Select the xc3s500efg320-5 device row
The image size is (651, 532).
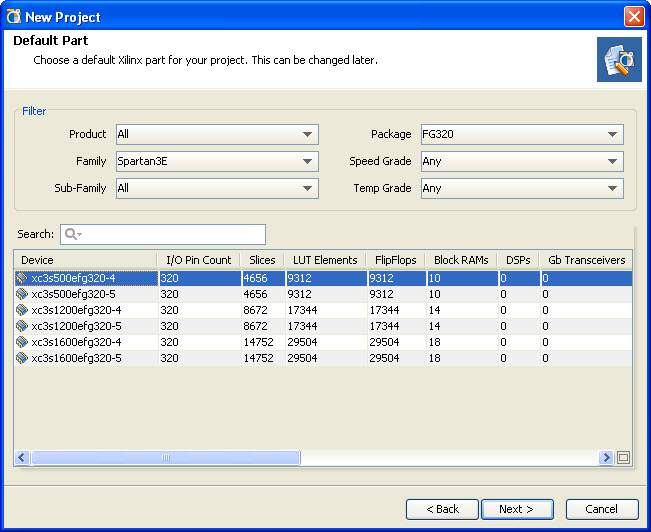tap(323, 294)
